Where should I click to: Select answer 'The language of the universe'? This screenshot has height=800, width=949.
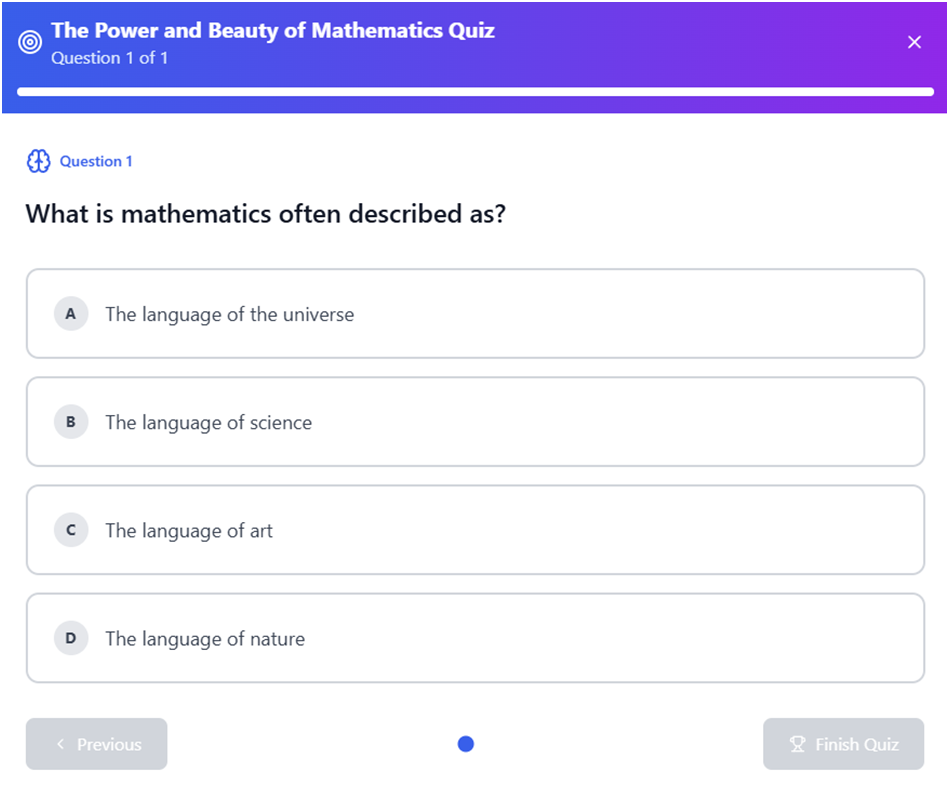coord(475,314)
